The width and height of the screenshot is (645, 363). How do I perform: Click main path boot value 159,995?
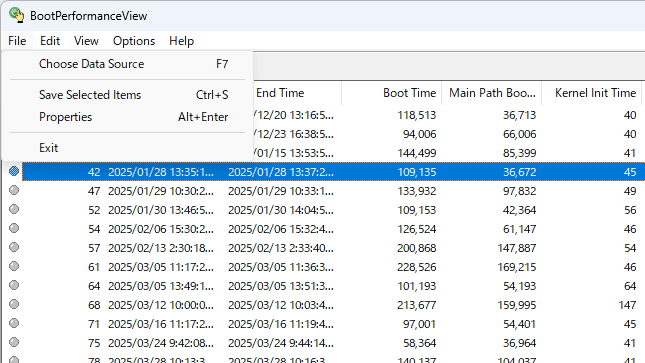[x=517, y=305]
